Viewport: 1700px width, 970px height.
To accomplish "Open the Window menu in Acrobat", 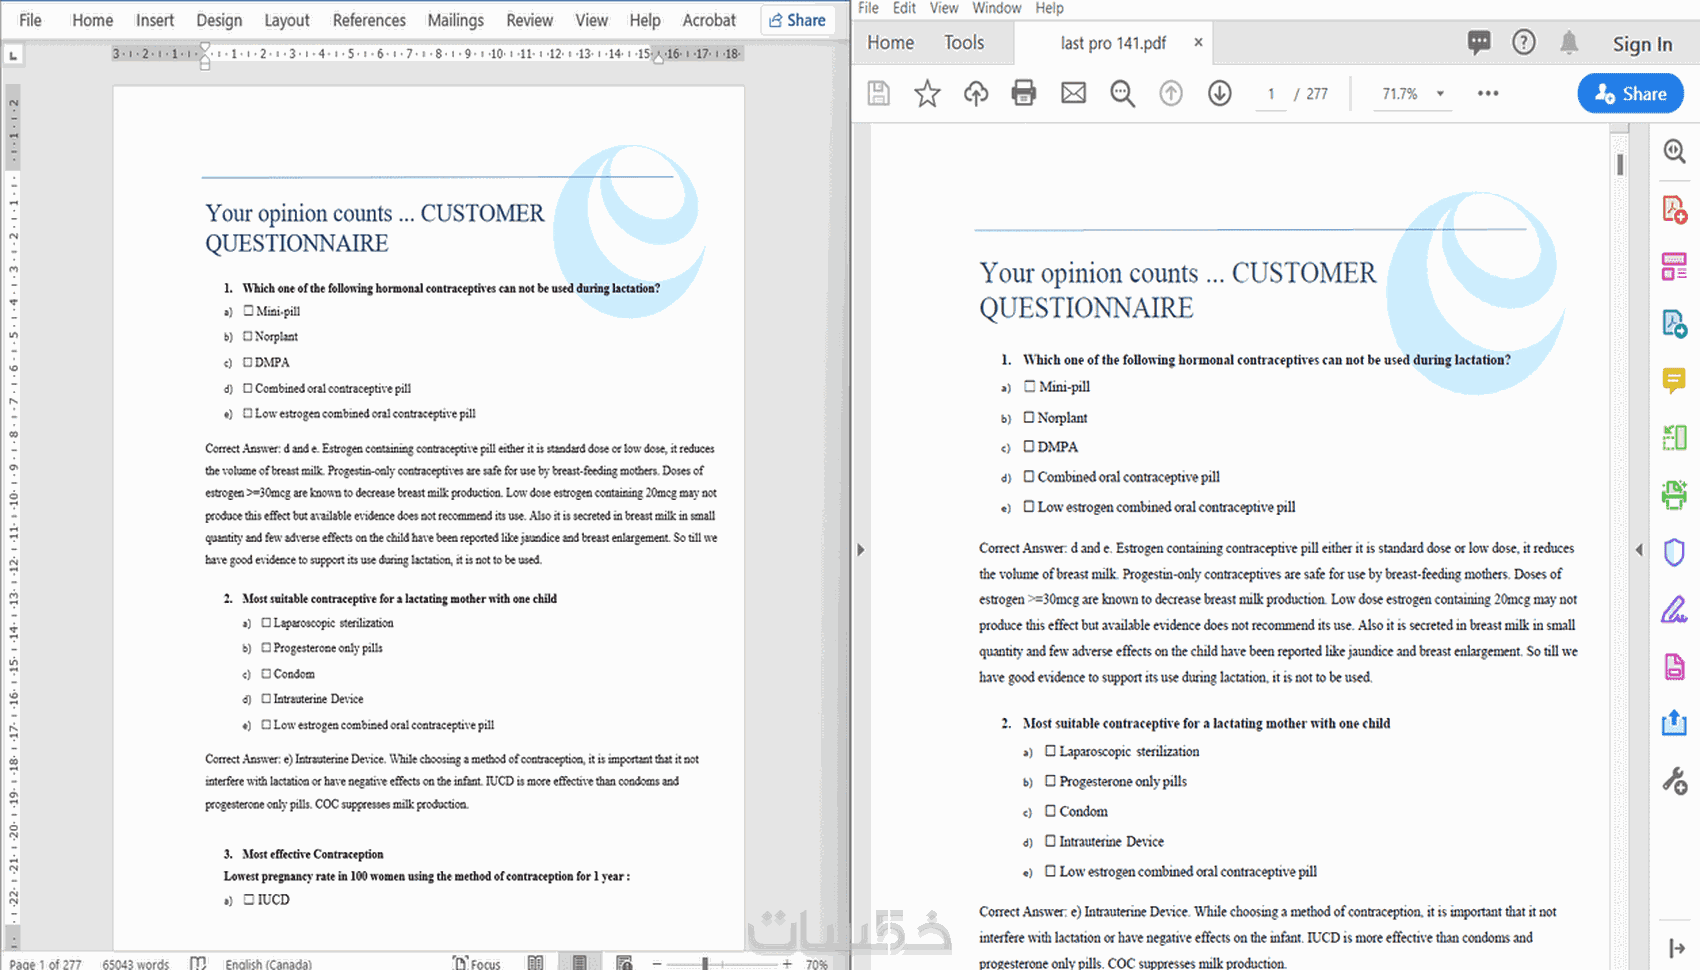I will point(997,8).
